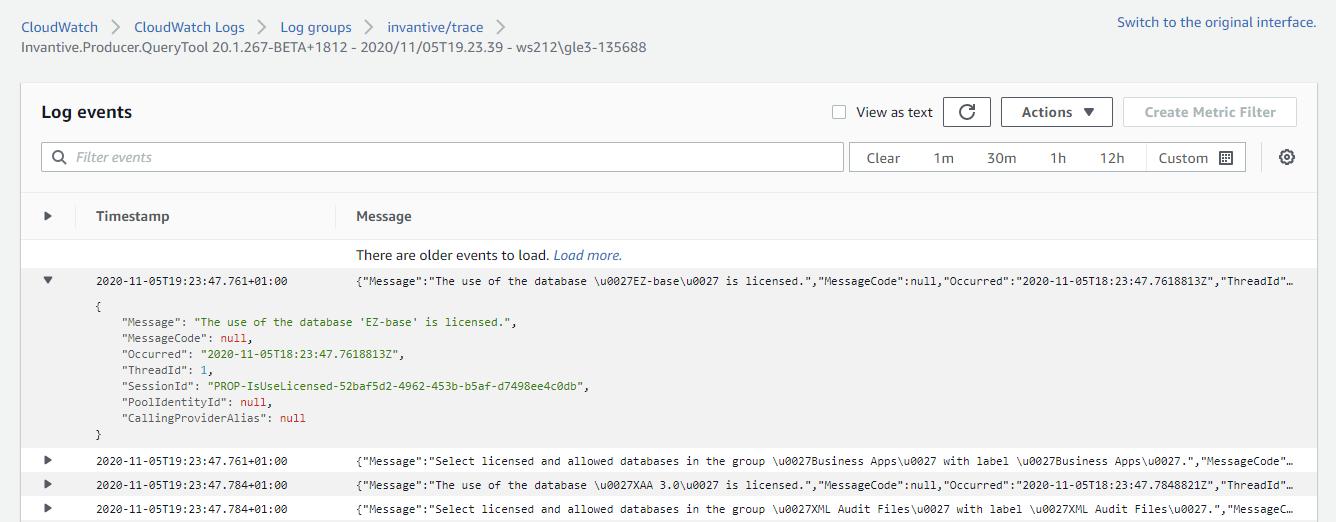Viewport: 1336px width, 522px height.
Task: Open the Custom time range picker
Action: 1195,158
